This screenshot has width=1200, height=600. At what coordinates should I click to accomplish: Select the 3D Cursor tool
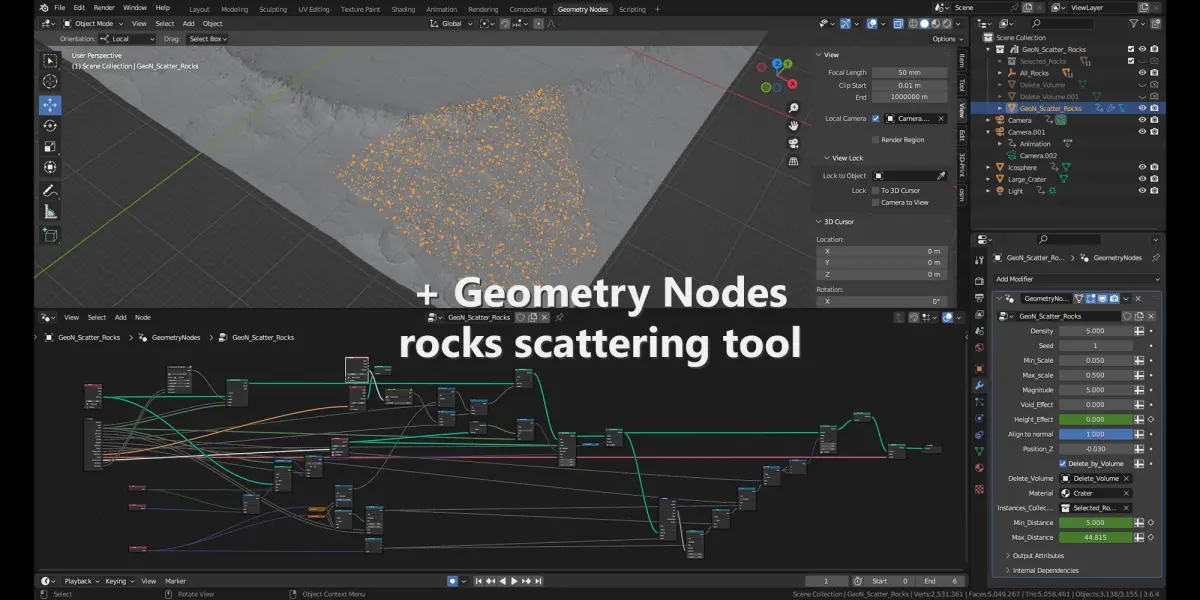50,82
